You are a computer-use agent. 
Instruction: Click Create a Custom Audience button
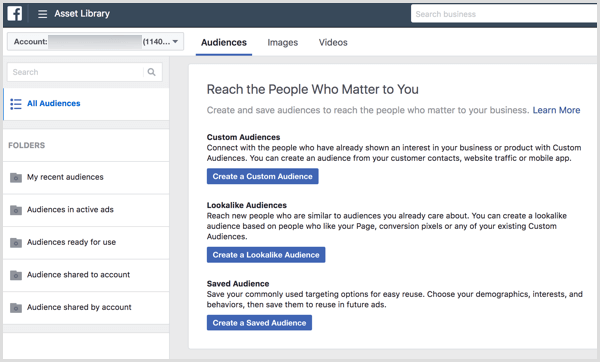pos(262,176)
